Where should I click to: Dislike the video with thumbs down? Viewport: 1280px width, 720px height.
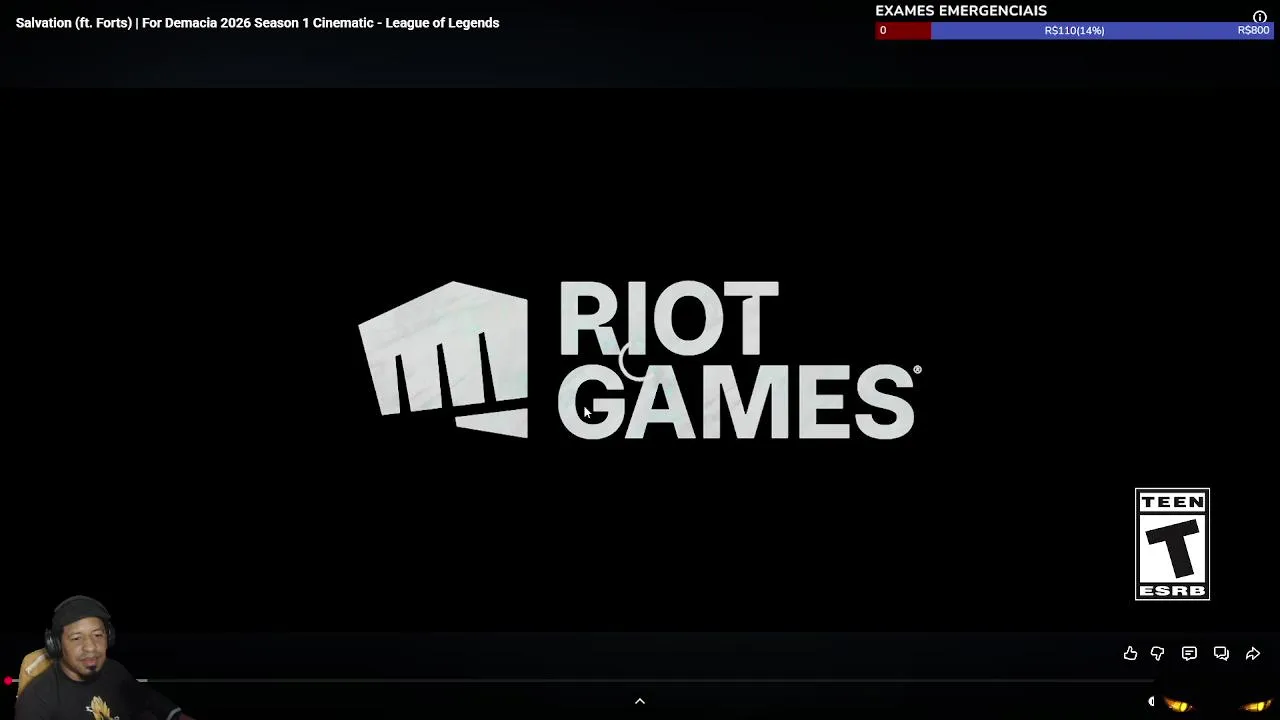(x=1157, y=653)
